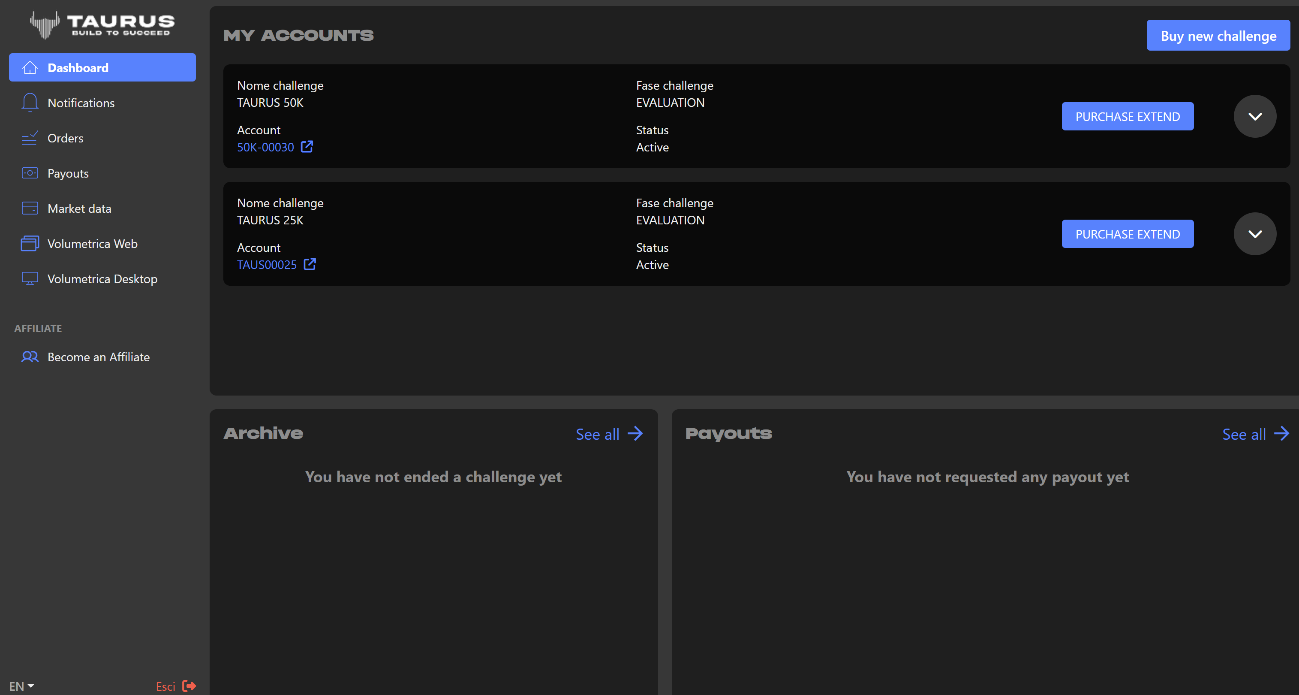The width and height of the screenshot is (1299, 695).
Task: Click the Active status of TAURUS 50K
Action: pyautogui.click(x=652, y=147)
